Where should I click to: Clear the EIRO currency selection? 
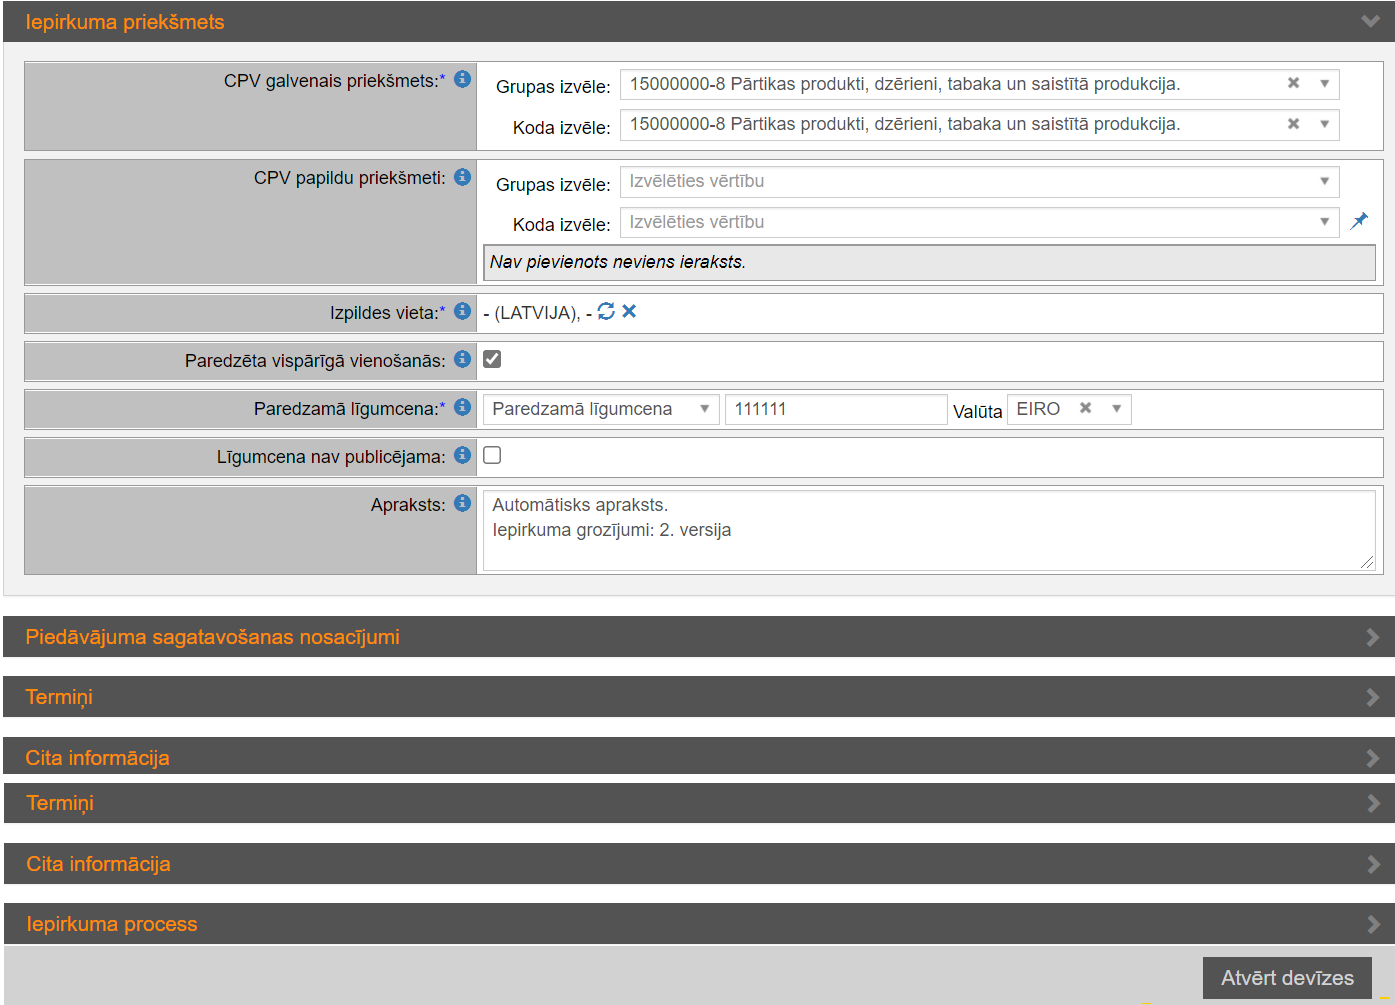click(x=1085, y=408)
